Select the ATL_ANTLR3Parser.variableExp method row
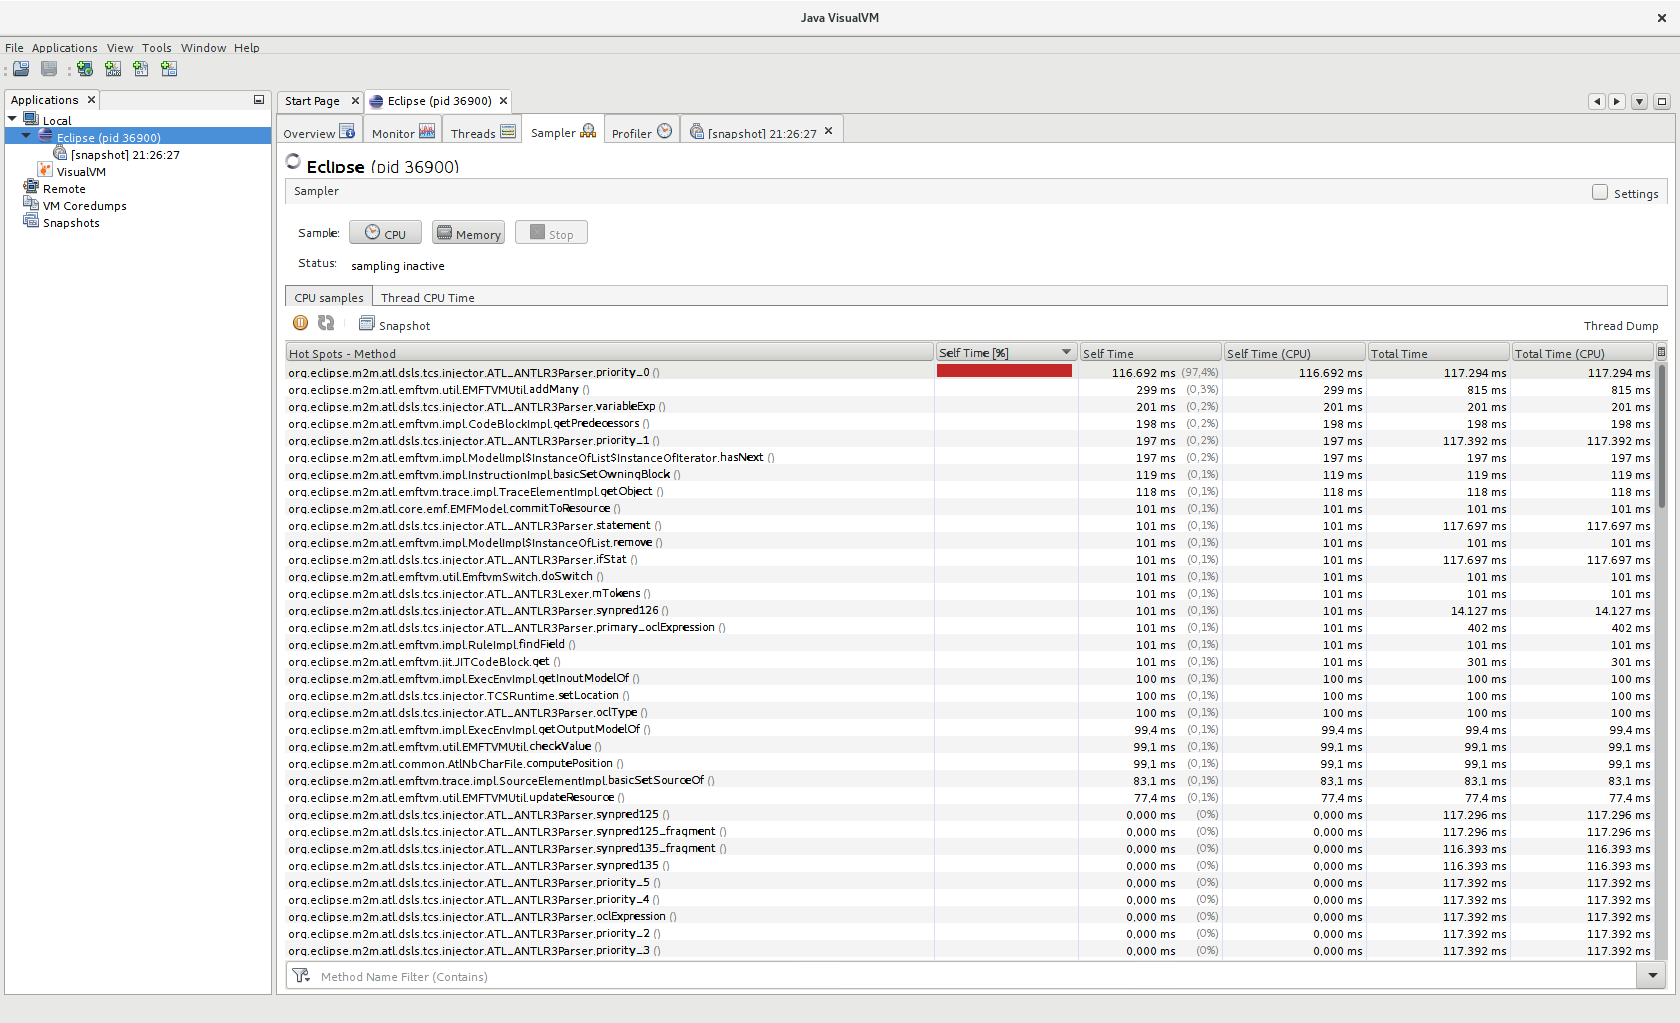Image resolution: width=1680 pixels, height=1023 pixels. (970, 406)
